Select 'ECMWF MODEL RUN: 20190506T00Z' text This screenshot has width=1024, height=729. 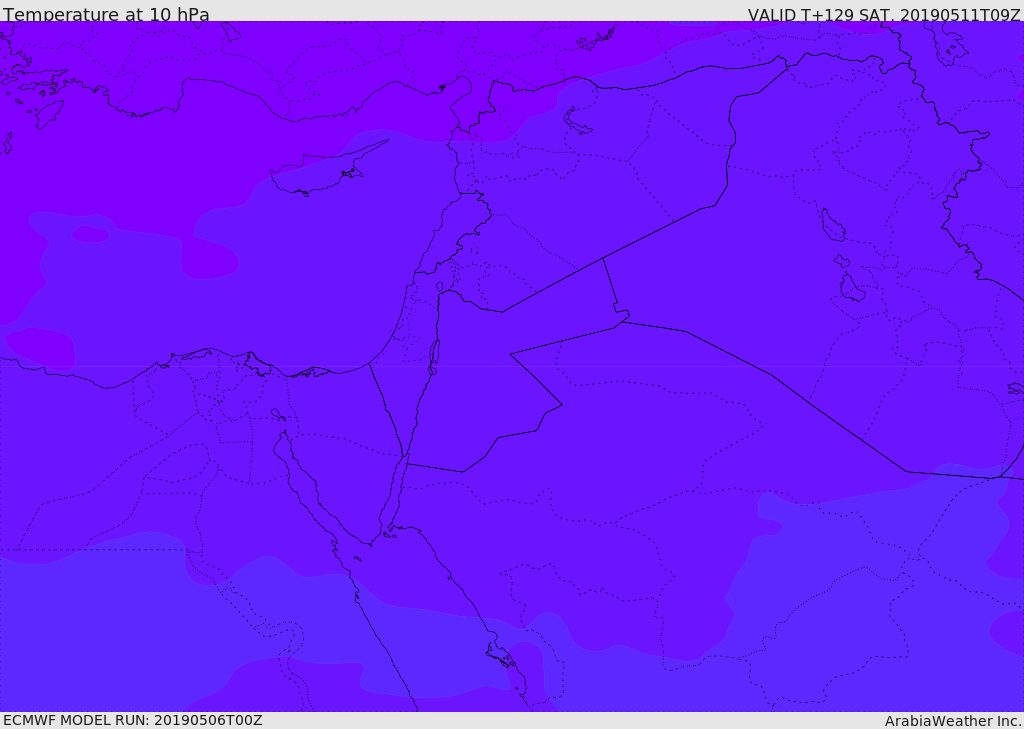coord(133,720)
